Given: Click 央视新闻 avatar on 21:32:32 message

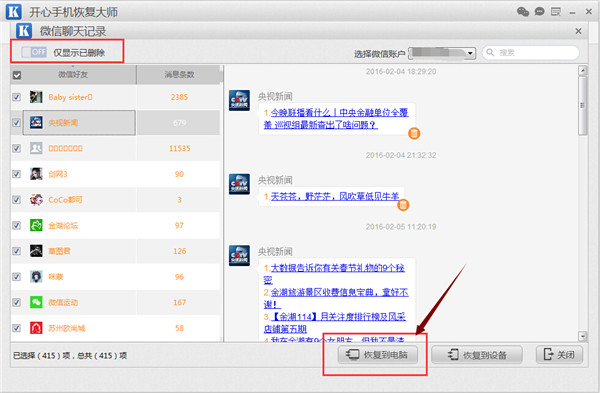Looking at the screenshot, I should [x=239, y=184].
